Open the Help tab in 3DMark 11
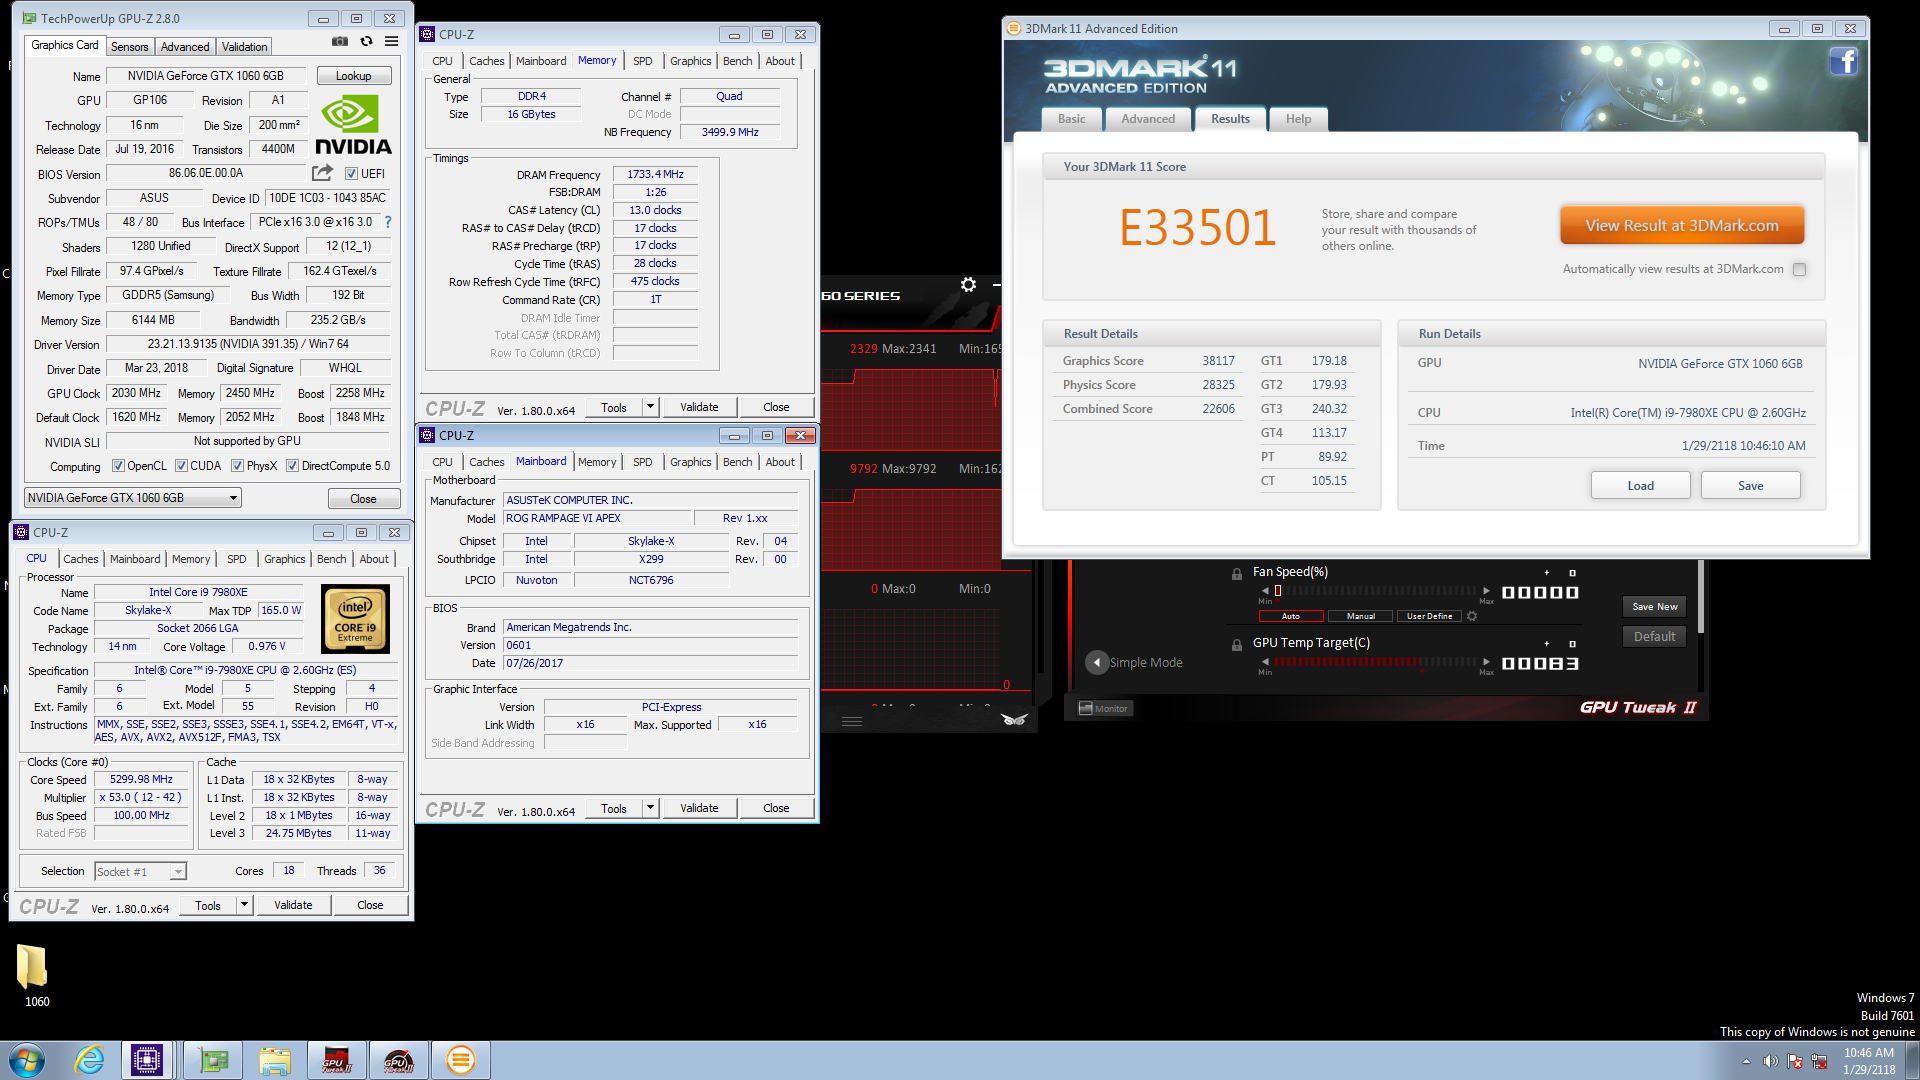The width and height of the screenshot is (1920, 1080). coord(1298,119)
